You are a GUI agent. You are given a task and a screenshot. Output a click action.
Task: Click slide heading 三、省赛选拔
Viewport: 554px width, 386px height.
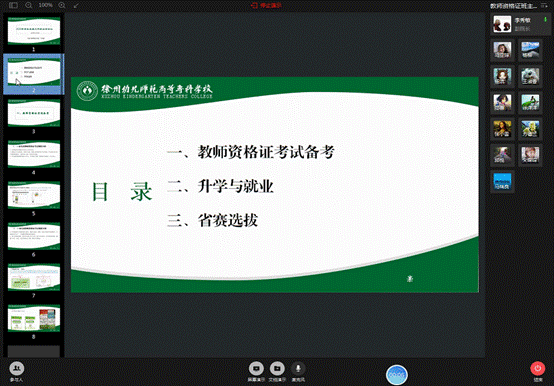(212, 220)
